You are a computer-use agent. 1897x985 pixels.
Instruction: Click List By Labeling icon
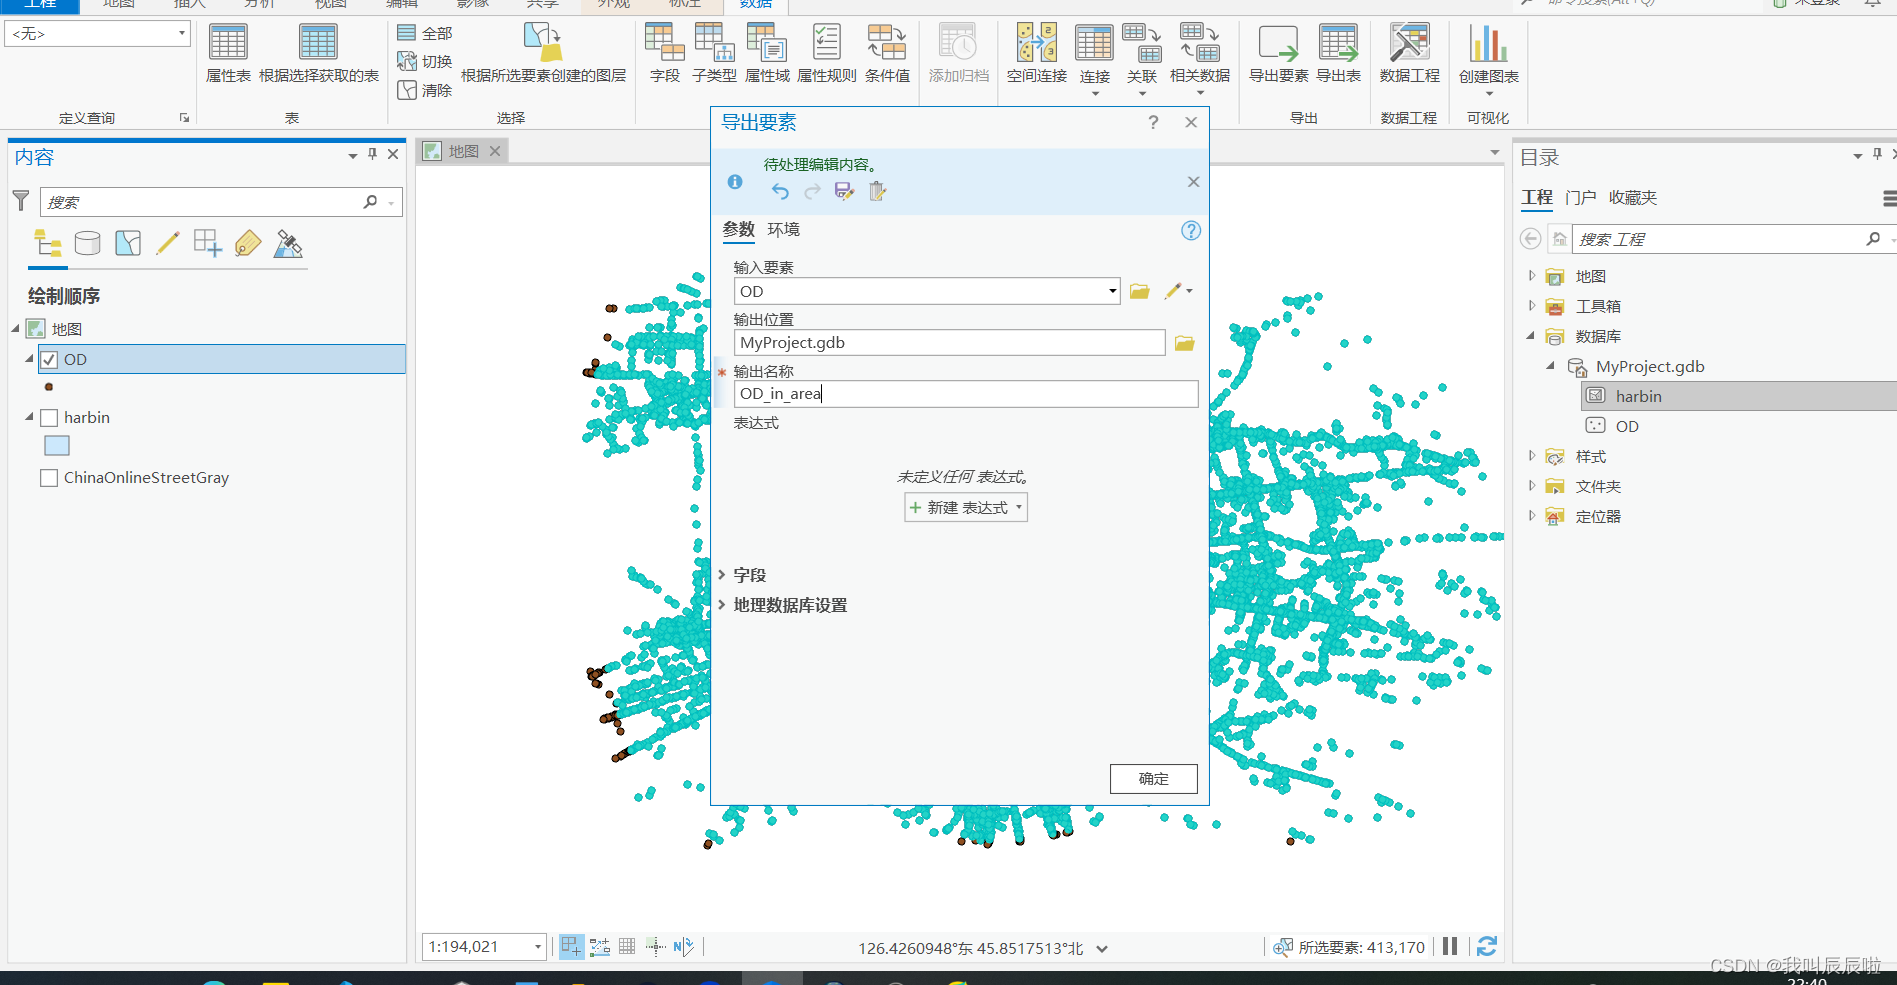[x=248, y=243]
